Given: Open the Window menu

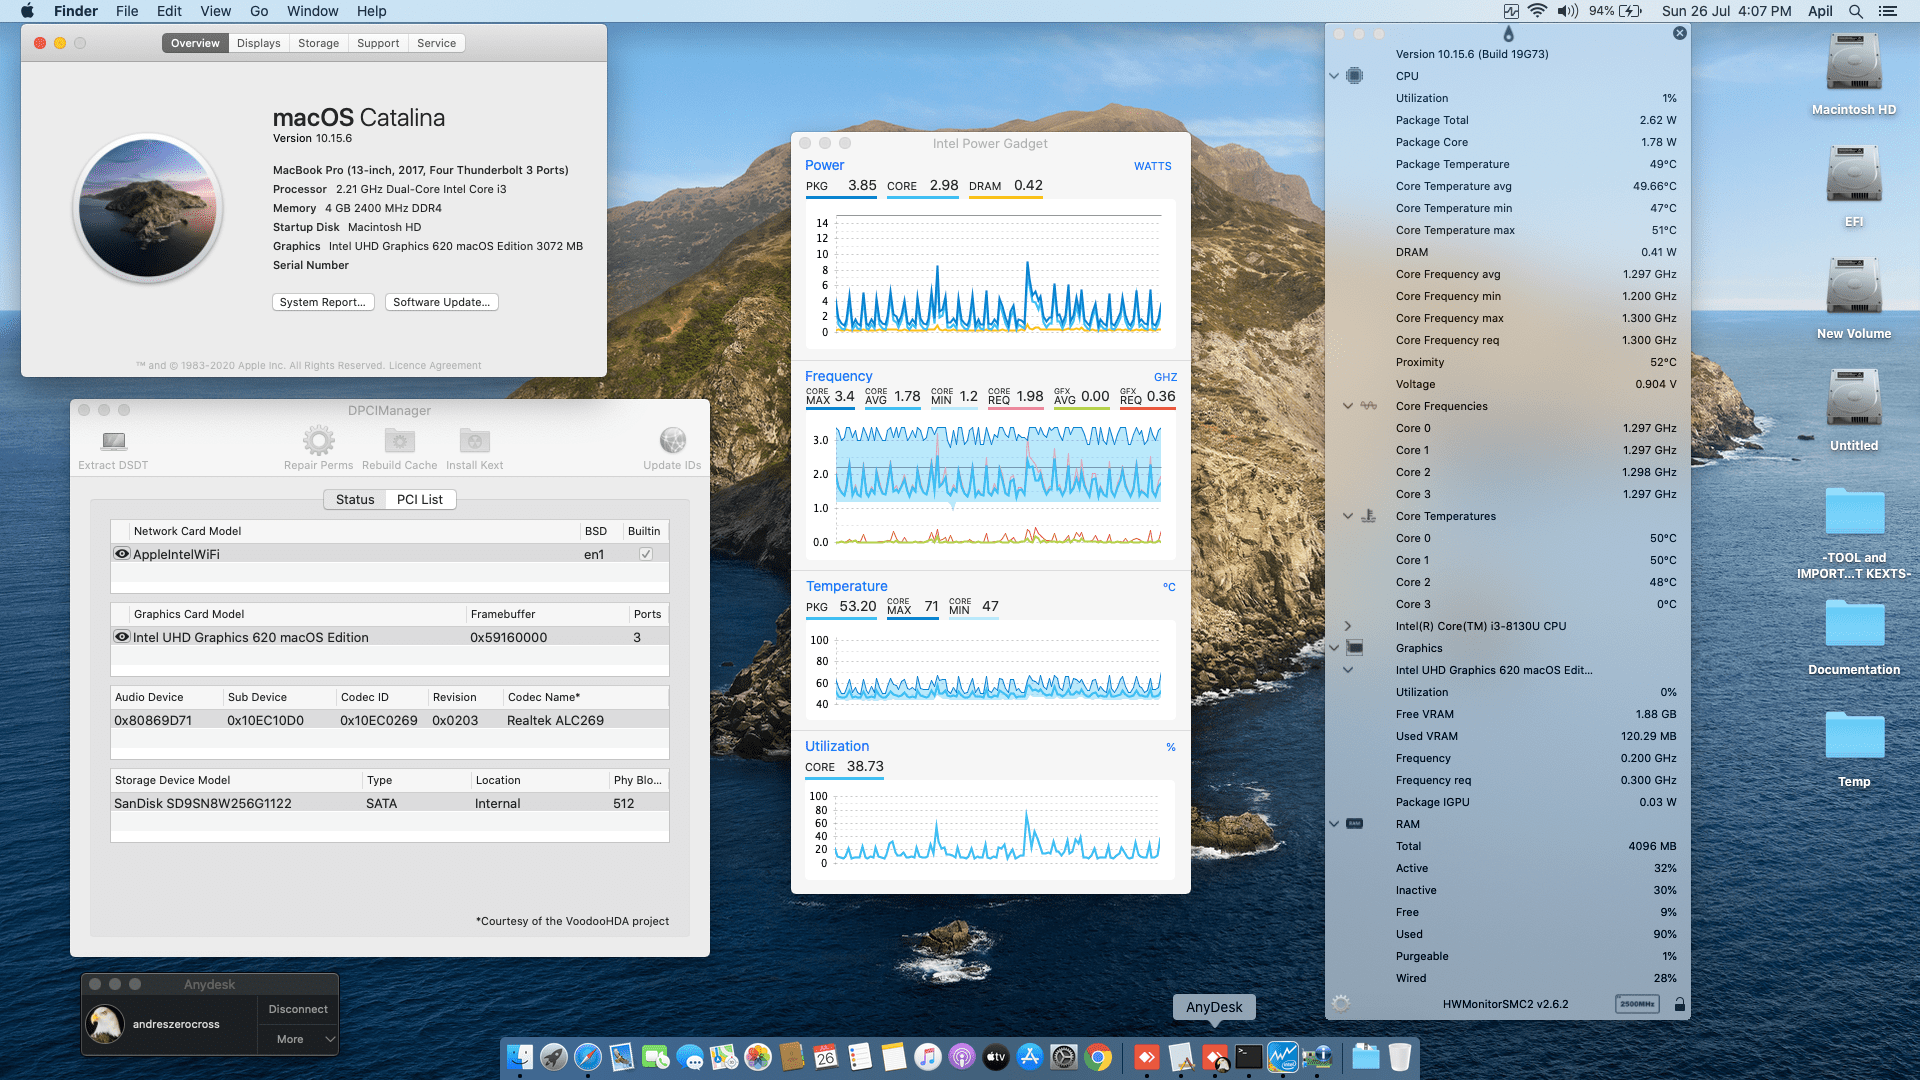Looking at the screenshot, I should point(312,11).
